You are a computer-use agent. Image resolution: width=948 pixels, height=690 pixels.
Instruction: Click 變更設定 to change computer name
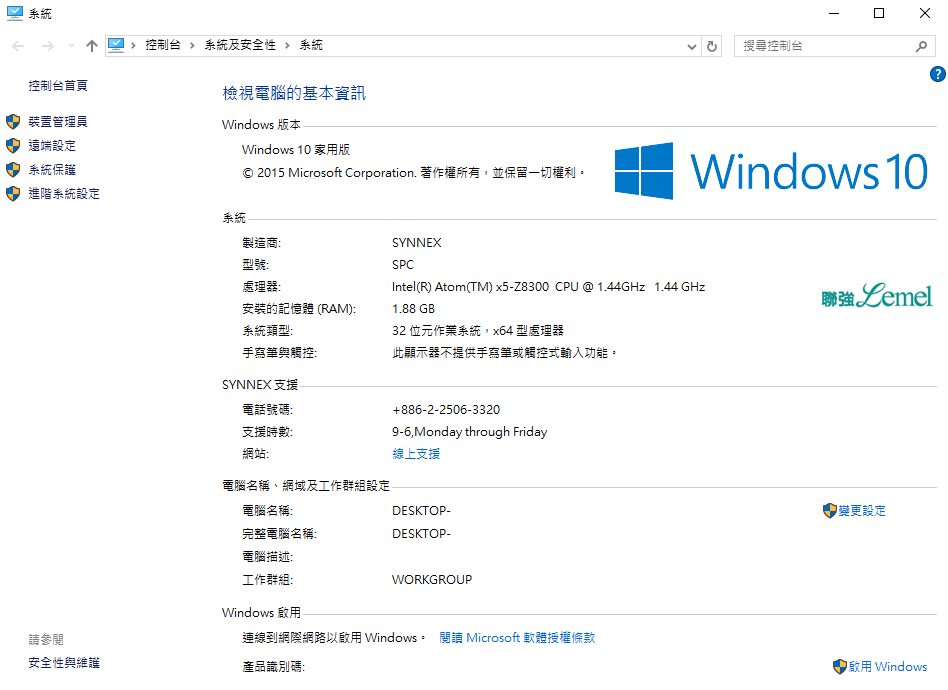(862, 511)
